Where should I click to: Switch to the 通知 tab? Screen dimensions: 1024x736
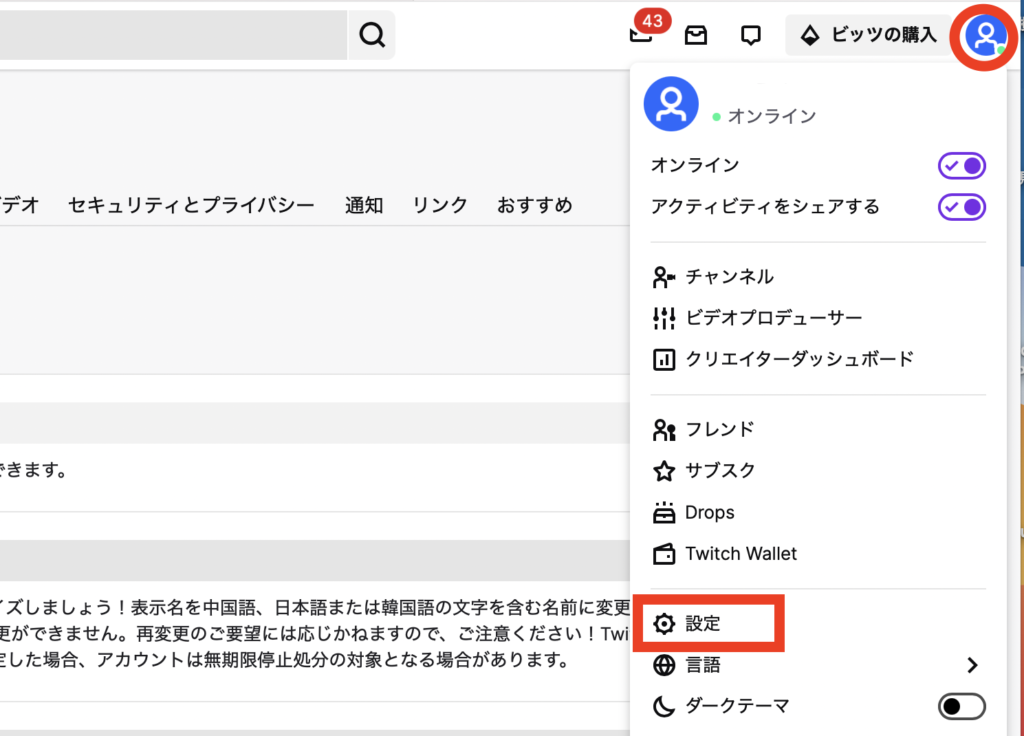(x=364, y=205)
